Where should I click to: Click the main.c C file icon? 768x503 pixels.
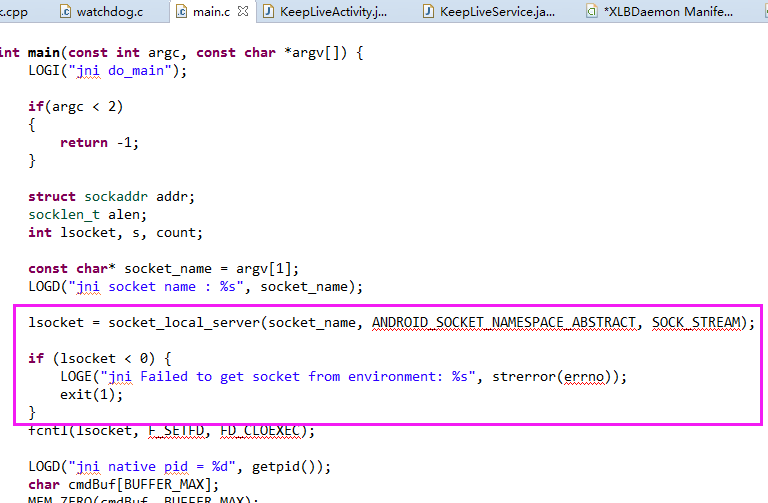181,12
